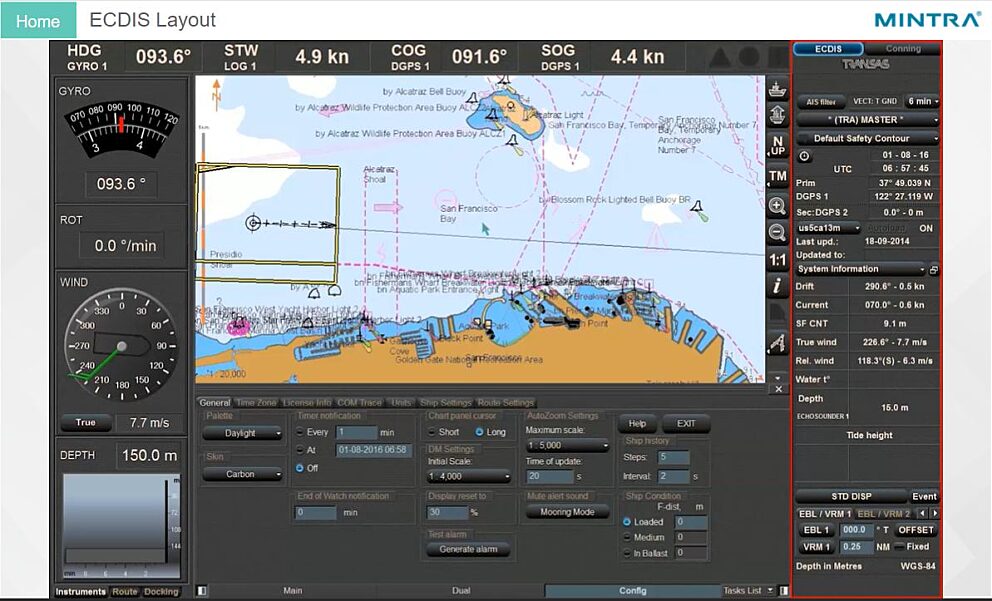The height and width of the screenshot is (601, 992).
Task: Click the panel toggle icon left of Main
Action: point(202,590)
